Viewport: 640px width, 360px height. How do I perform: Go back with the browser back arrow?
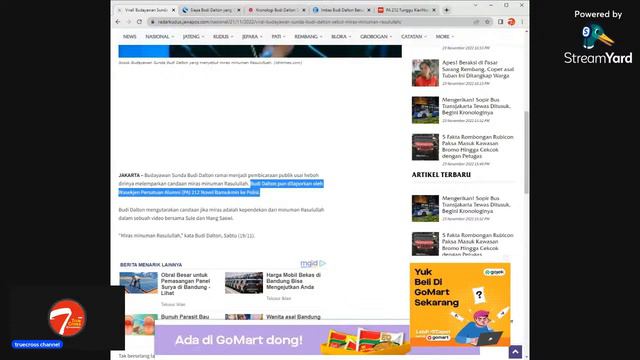(118, 22)
